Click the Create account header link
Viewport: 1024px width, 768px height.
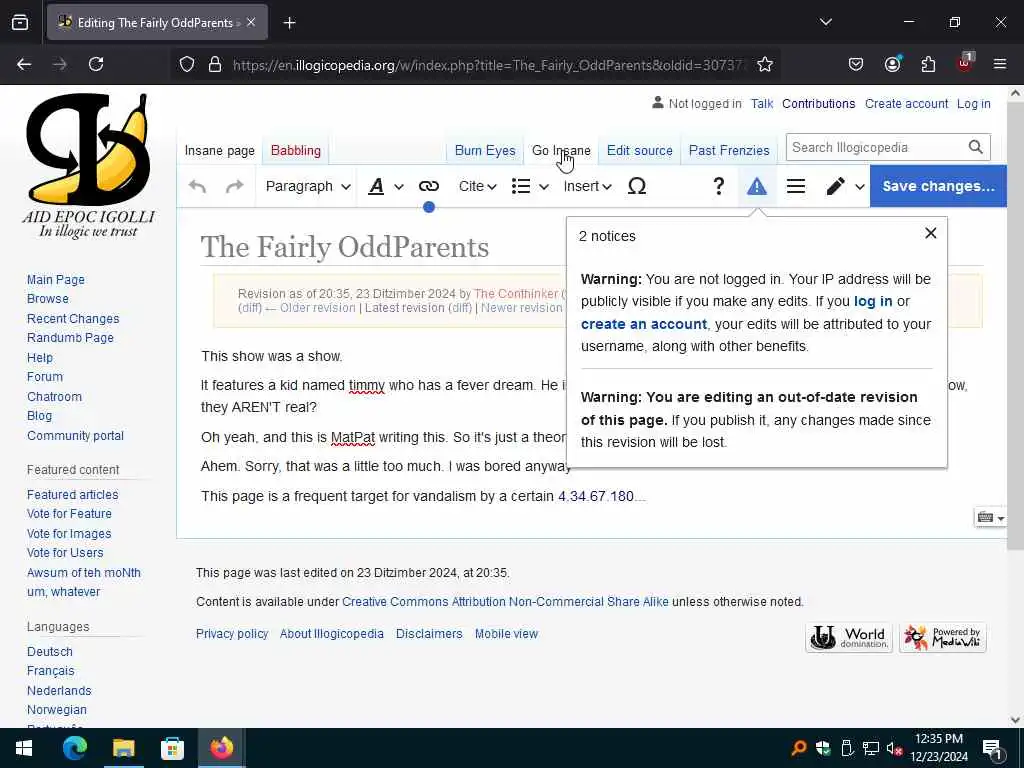pyautogui.click(x=906, y=104)
